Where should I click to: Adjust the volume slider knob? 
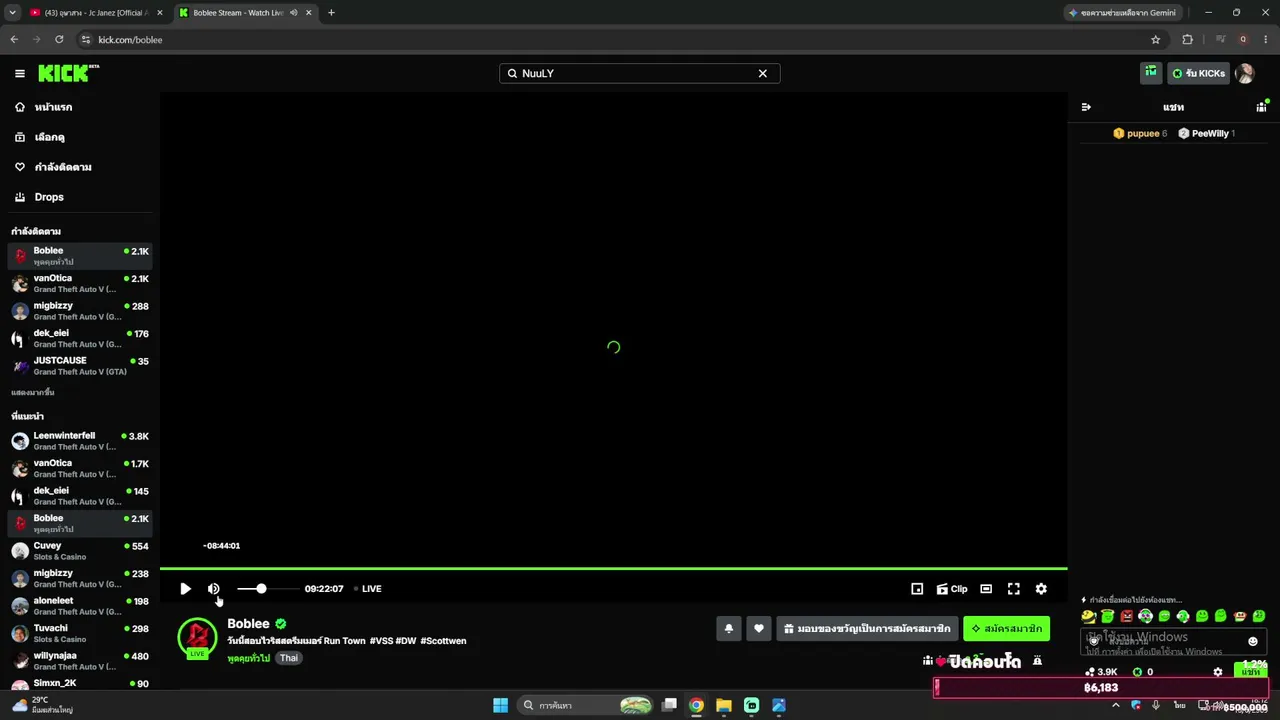pos(261,589)
